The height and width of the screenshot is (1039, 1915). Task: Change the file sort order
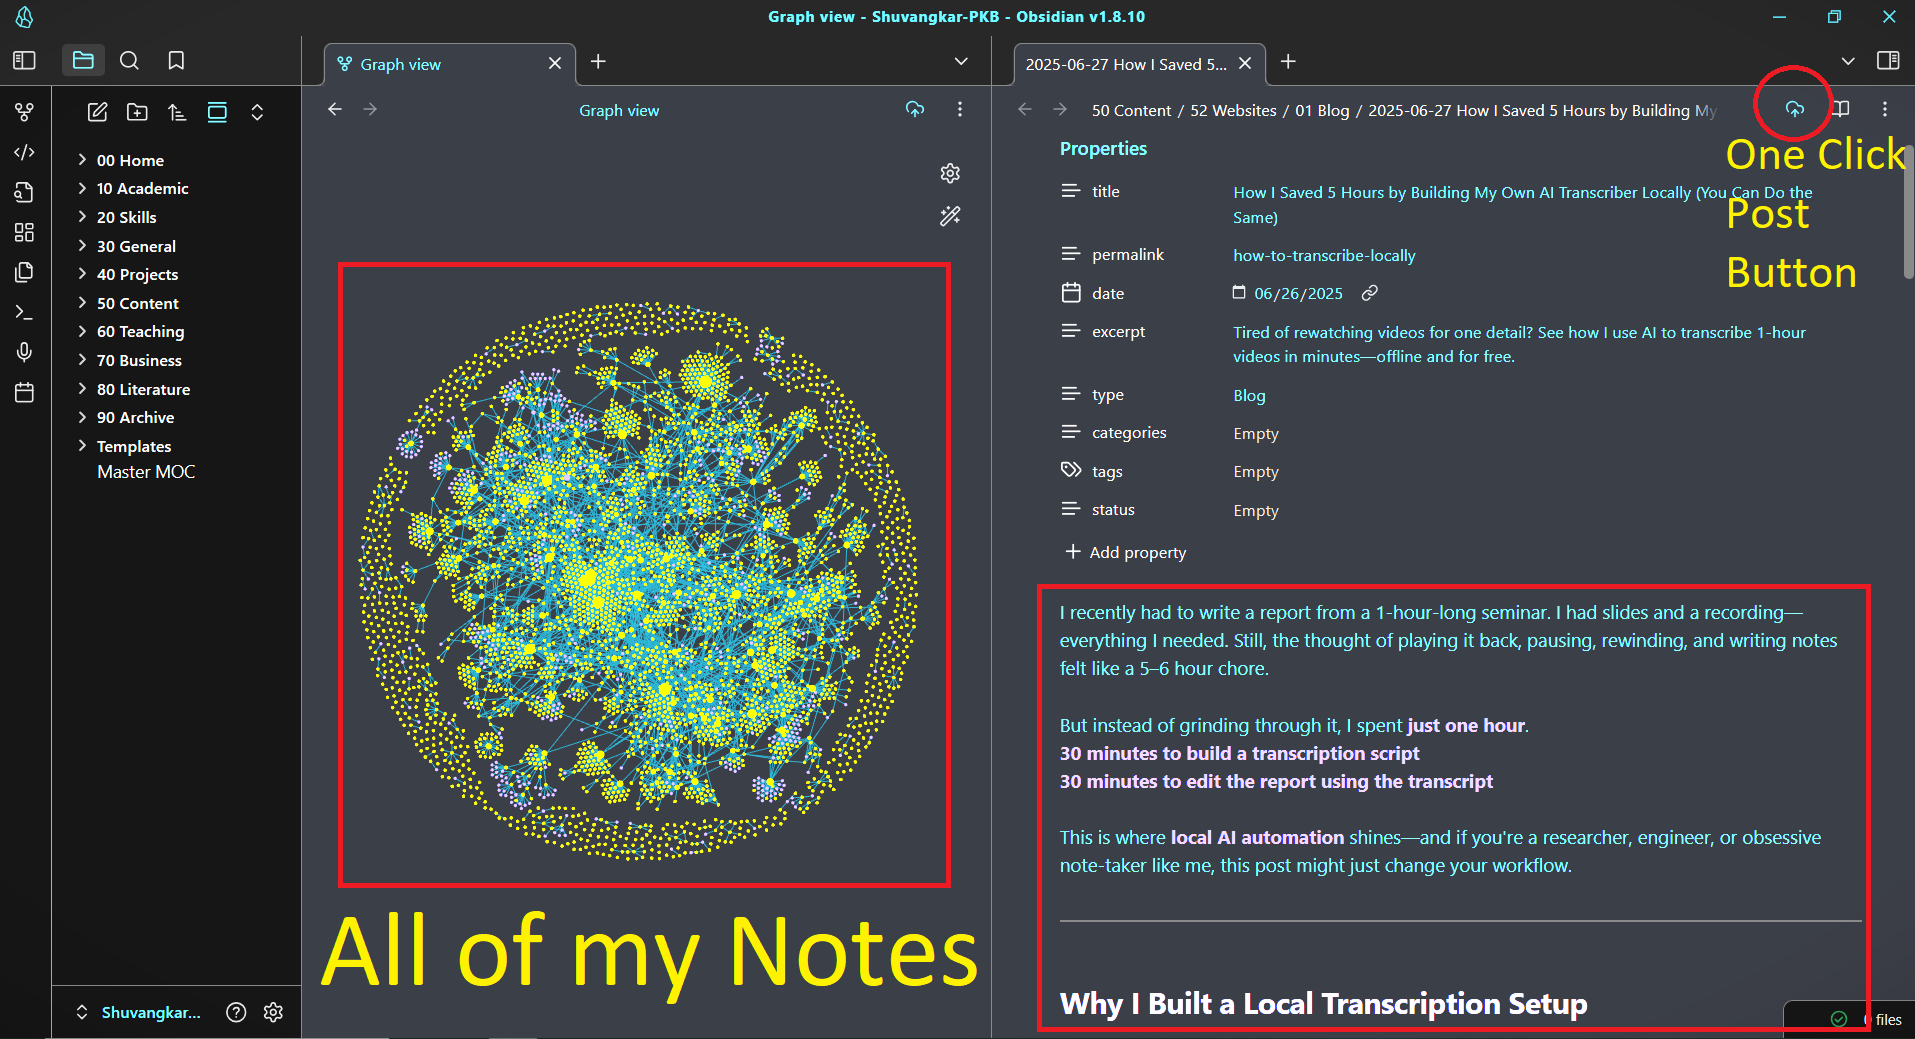[x=177, y=112]
